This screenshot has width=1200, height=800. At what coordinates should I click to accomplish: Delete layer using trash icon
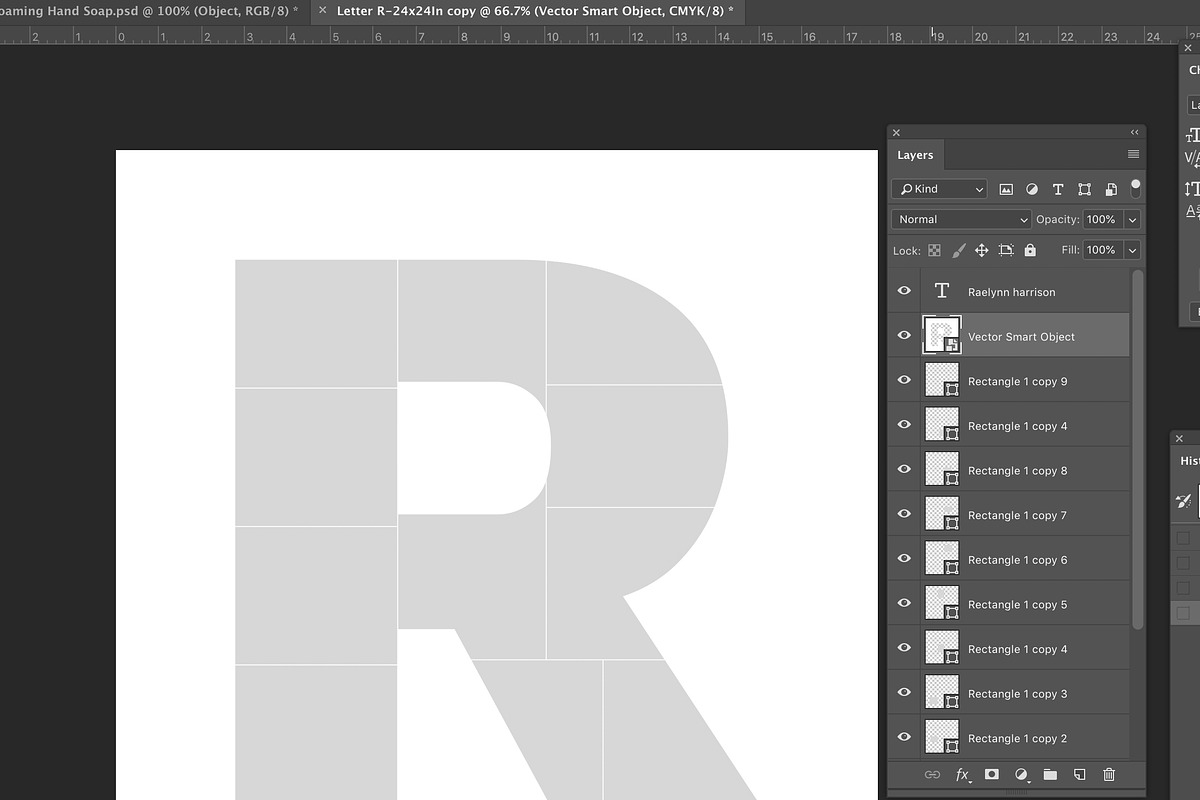(1108, 774)
